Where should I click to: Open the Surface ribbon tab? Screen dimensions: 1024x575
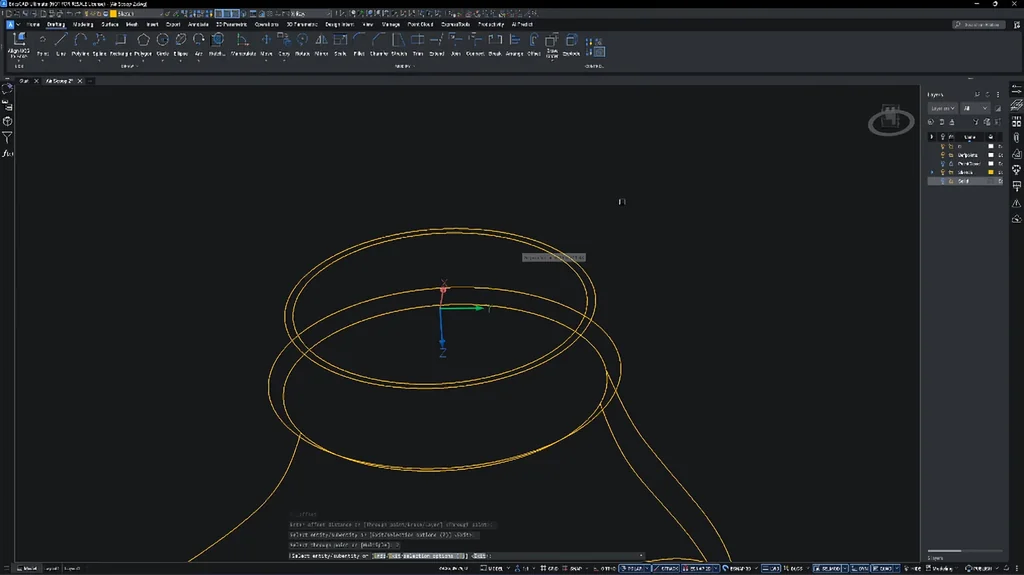coord(110,24)
